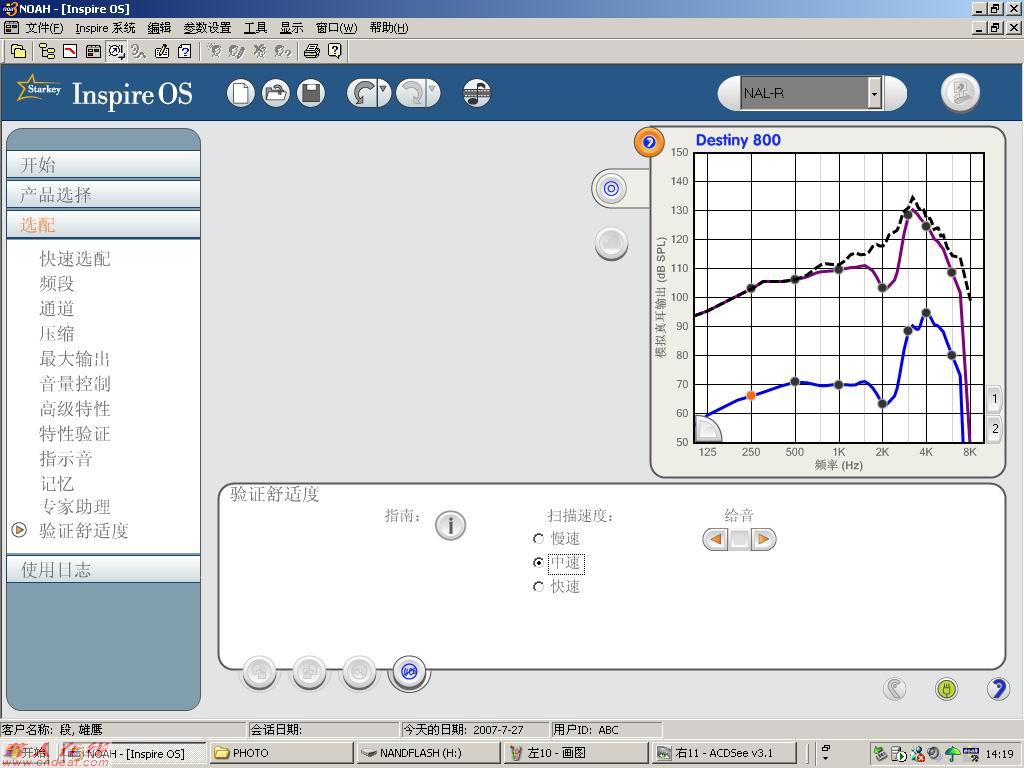Screen dimensions: 1024x768
Task: Expand the 产品选择 sidebar section
Action: click(x=103, y=195)
